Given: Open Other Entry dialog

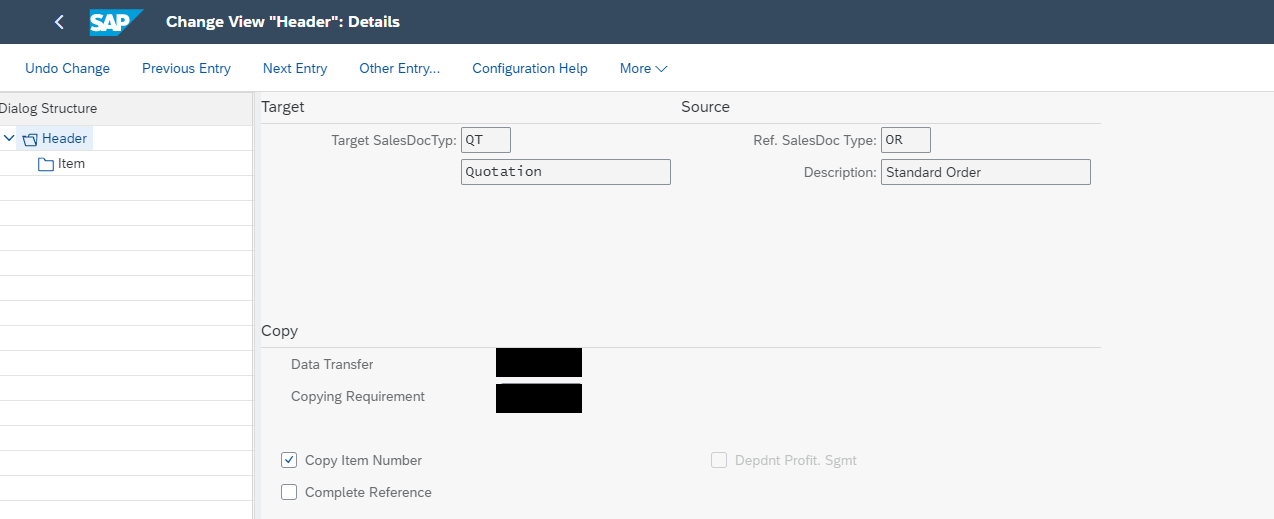Looking at the screenshot, I should tap(399, 68).
